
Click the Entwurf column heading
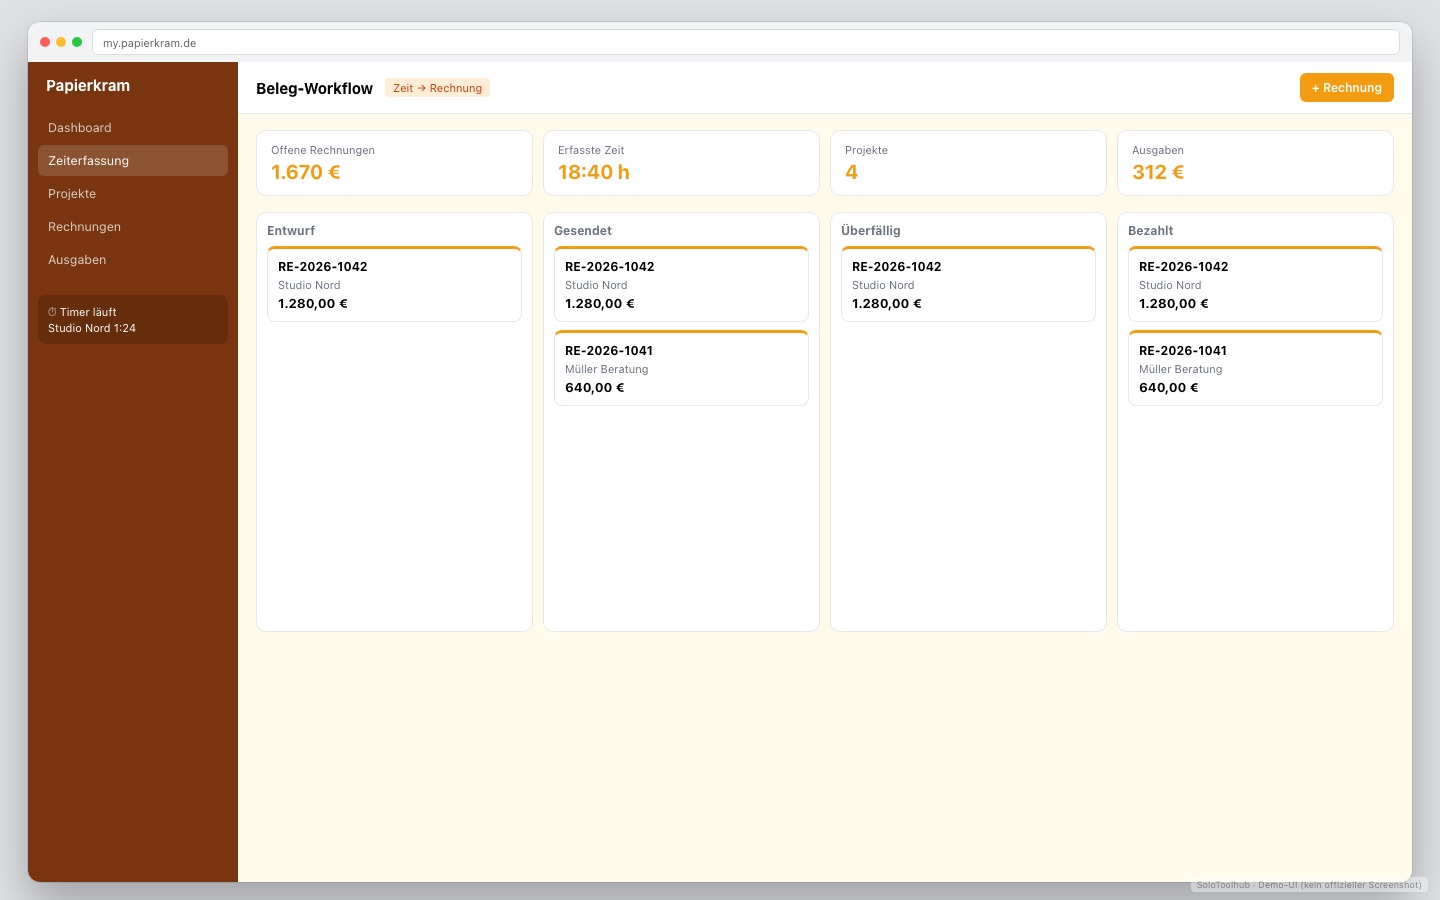(x=291, y=231)
